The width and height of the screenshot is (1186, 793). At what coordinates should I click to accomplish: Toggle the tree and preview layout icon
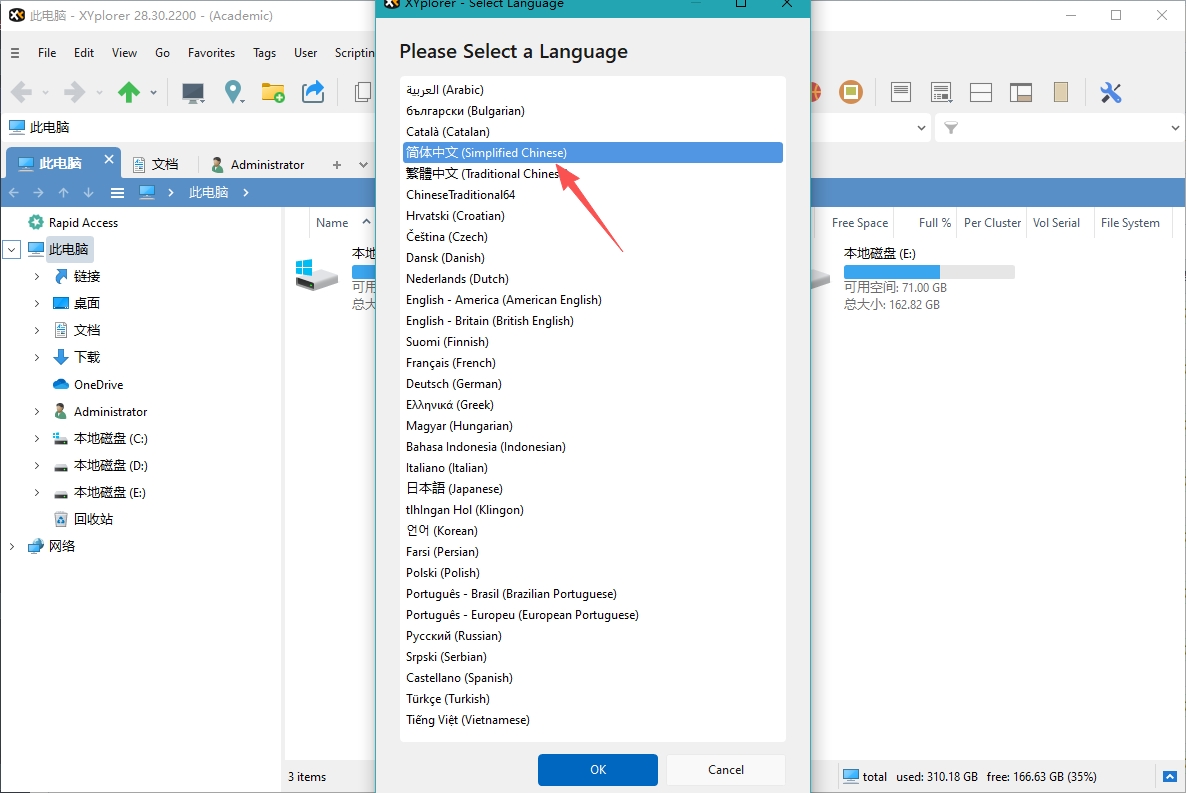pyautogui.click(x=1021, y=92)
